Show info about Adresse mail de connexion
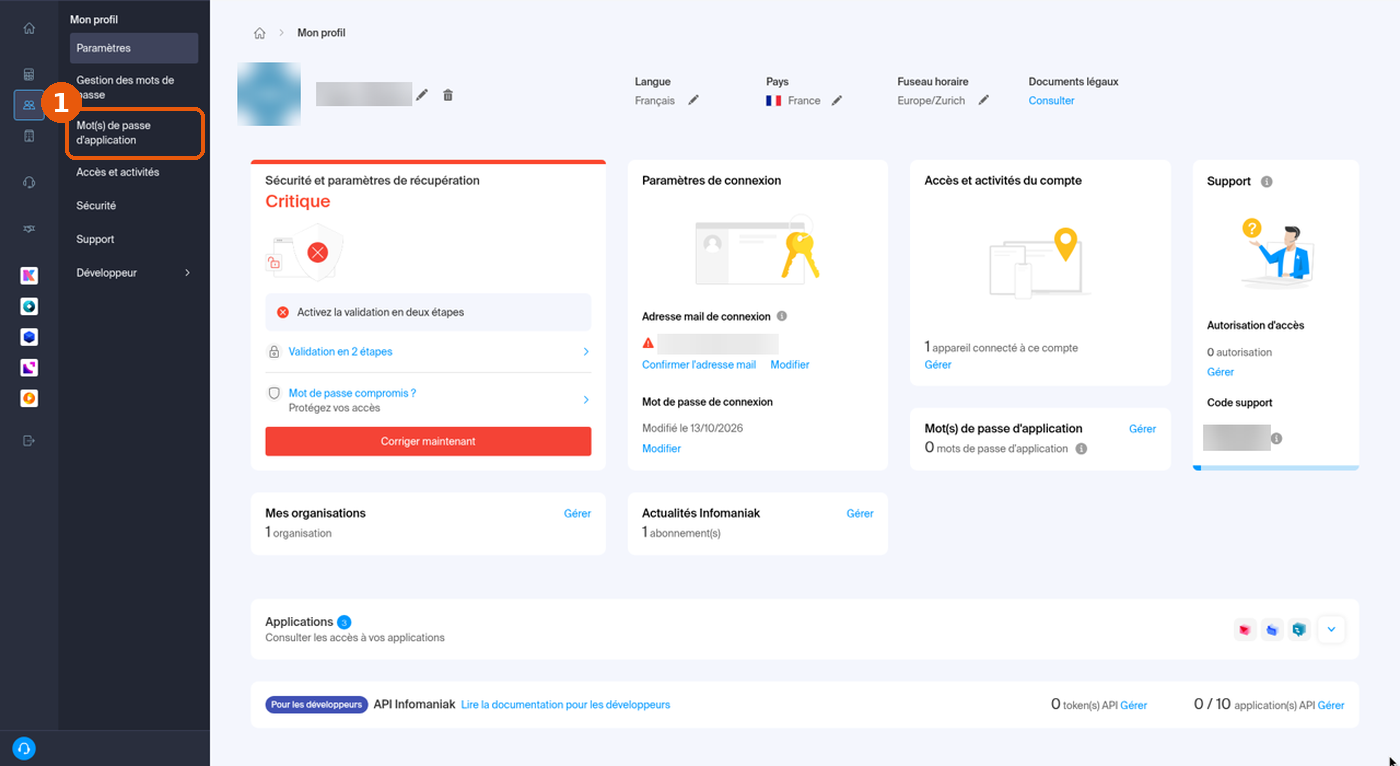Image resolution: width=1400 pixels, height=766 pixels. [x=782, y=316]
